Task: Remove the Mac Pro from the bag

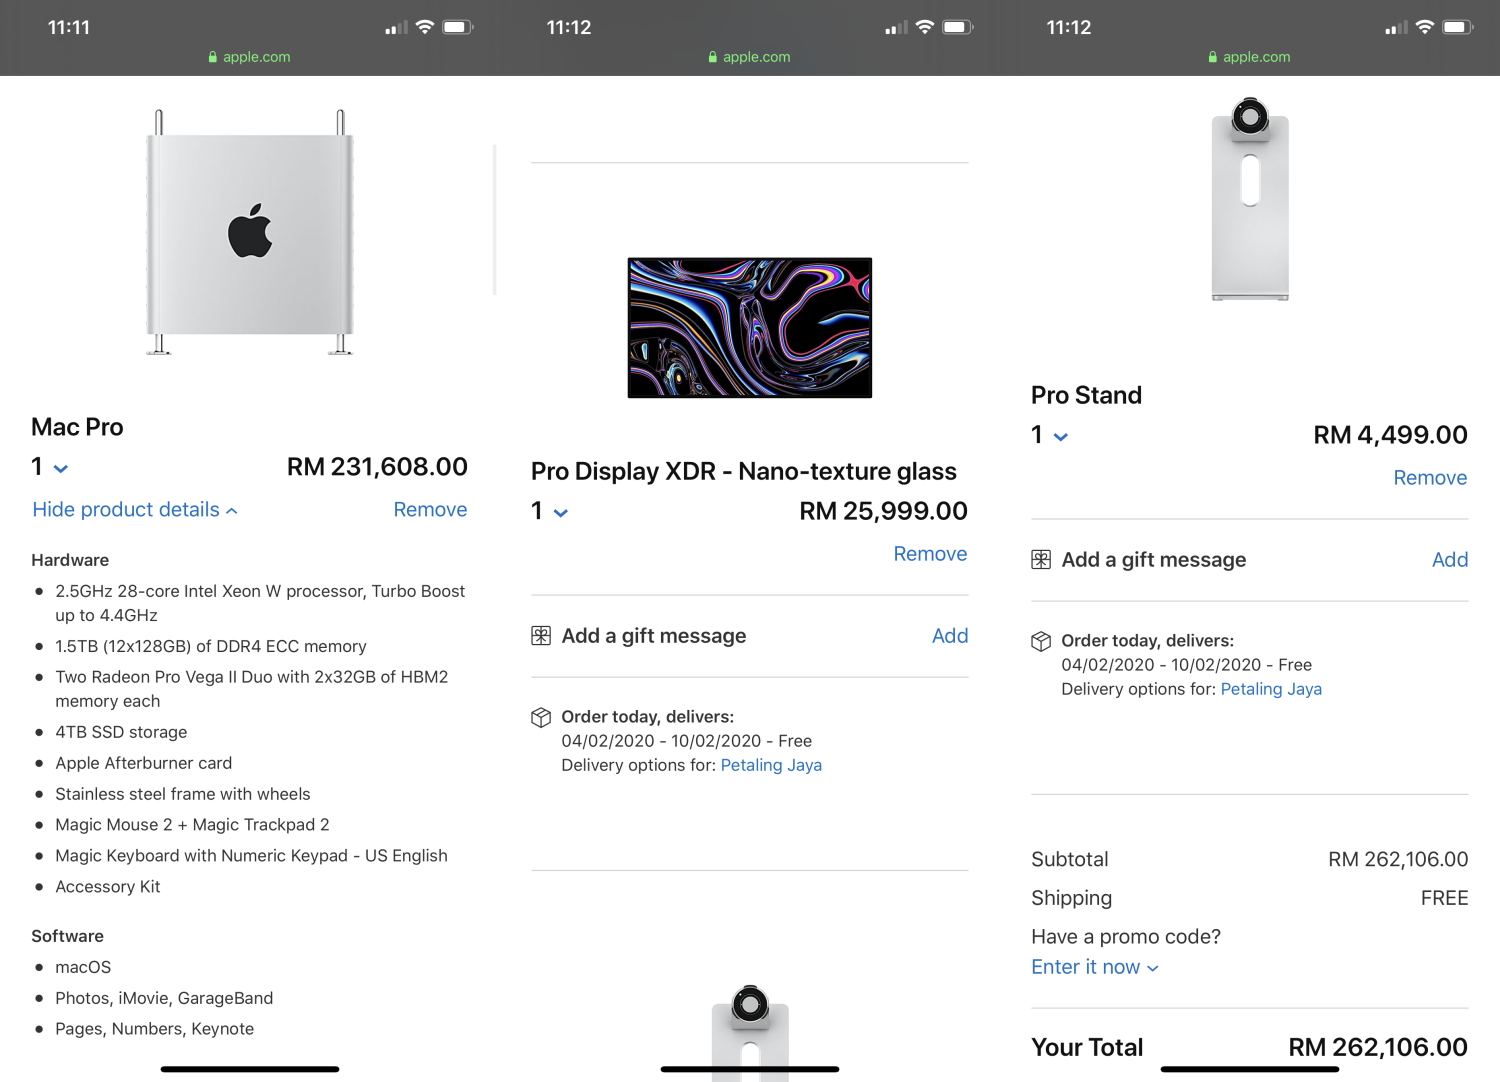Action: (x=430, y=510)
